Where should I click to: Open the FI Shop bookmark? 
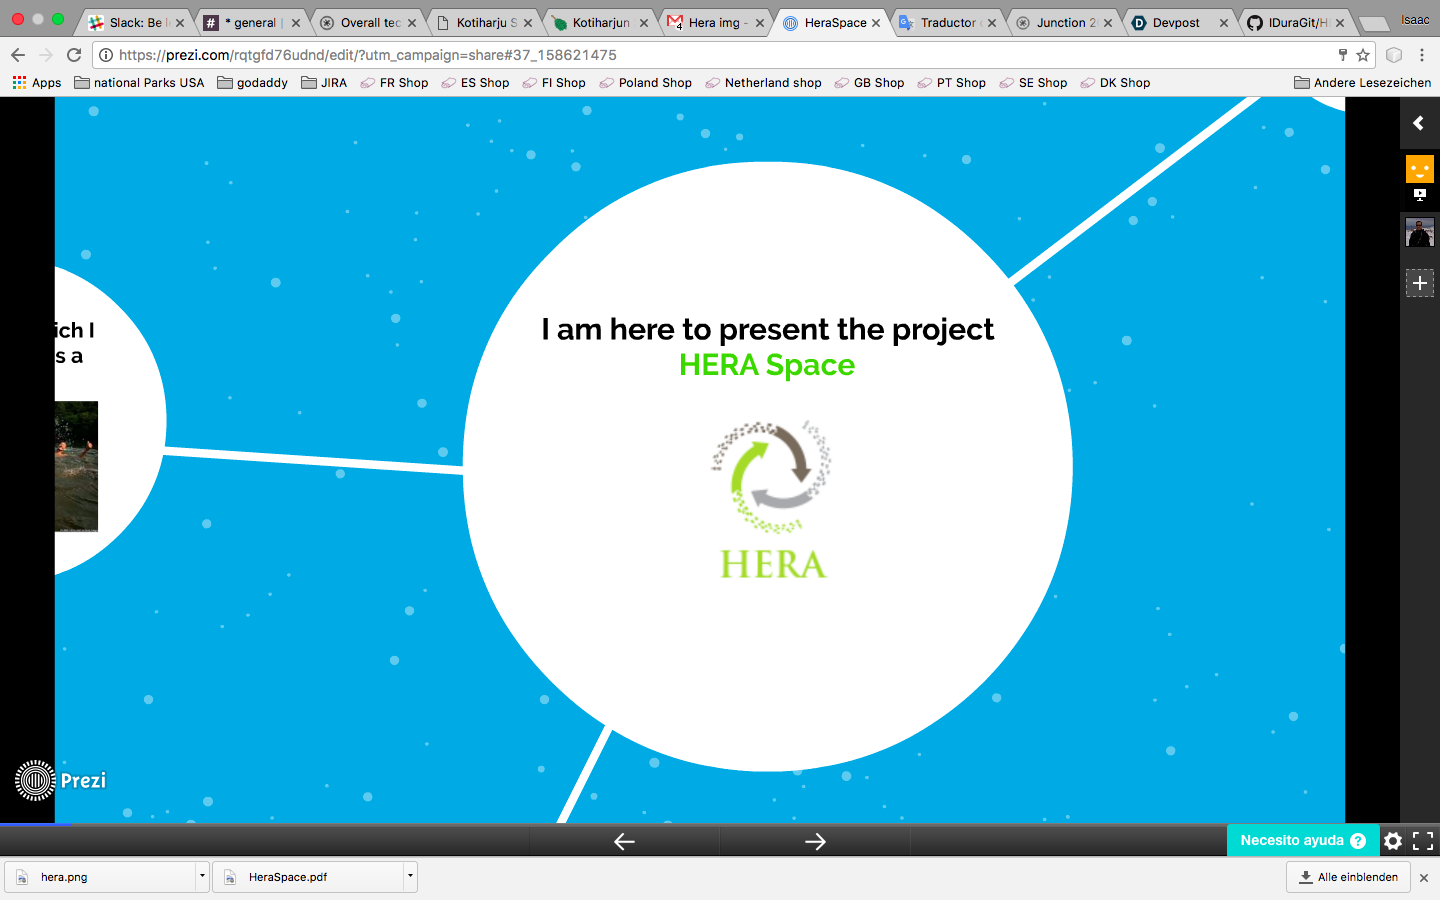click(x=554, y=83)
